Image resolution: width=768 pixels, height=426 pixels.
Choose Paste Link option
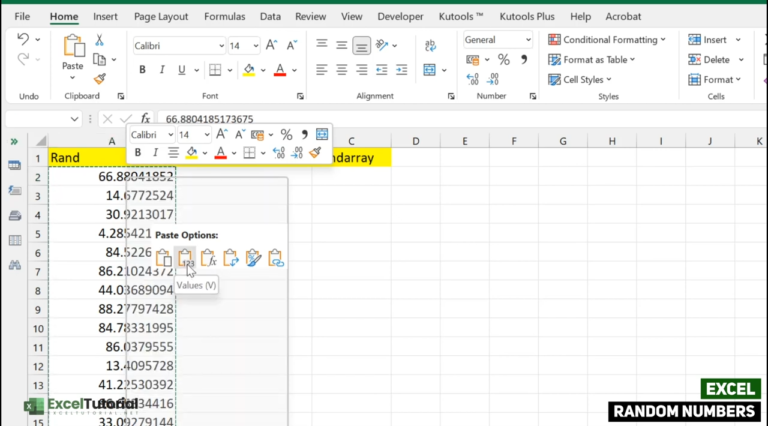tap(276, 258)
